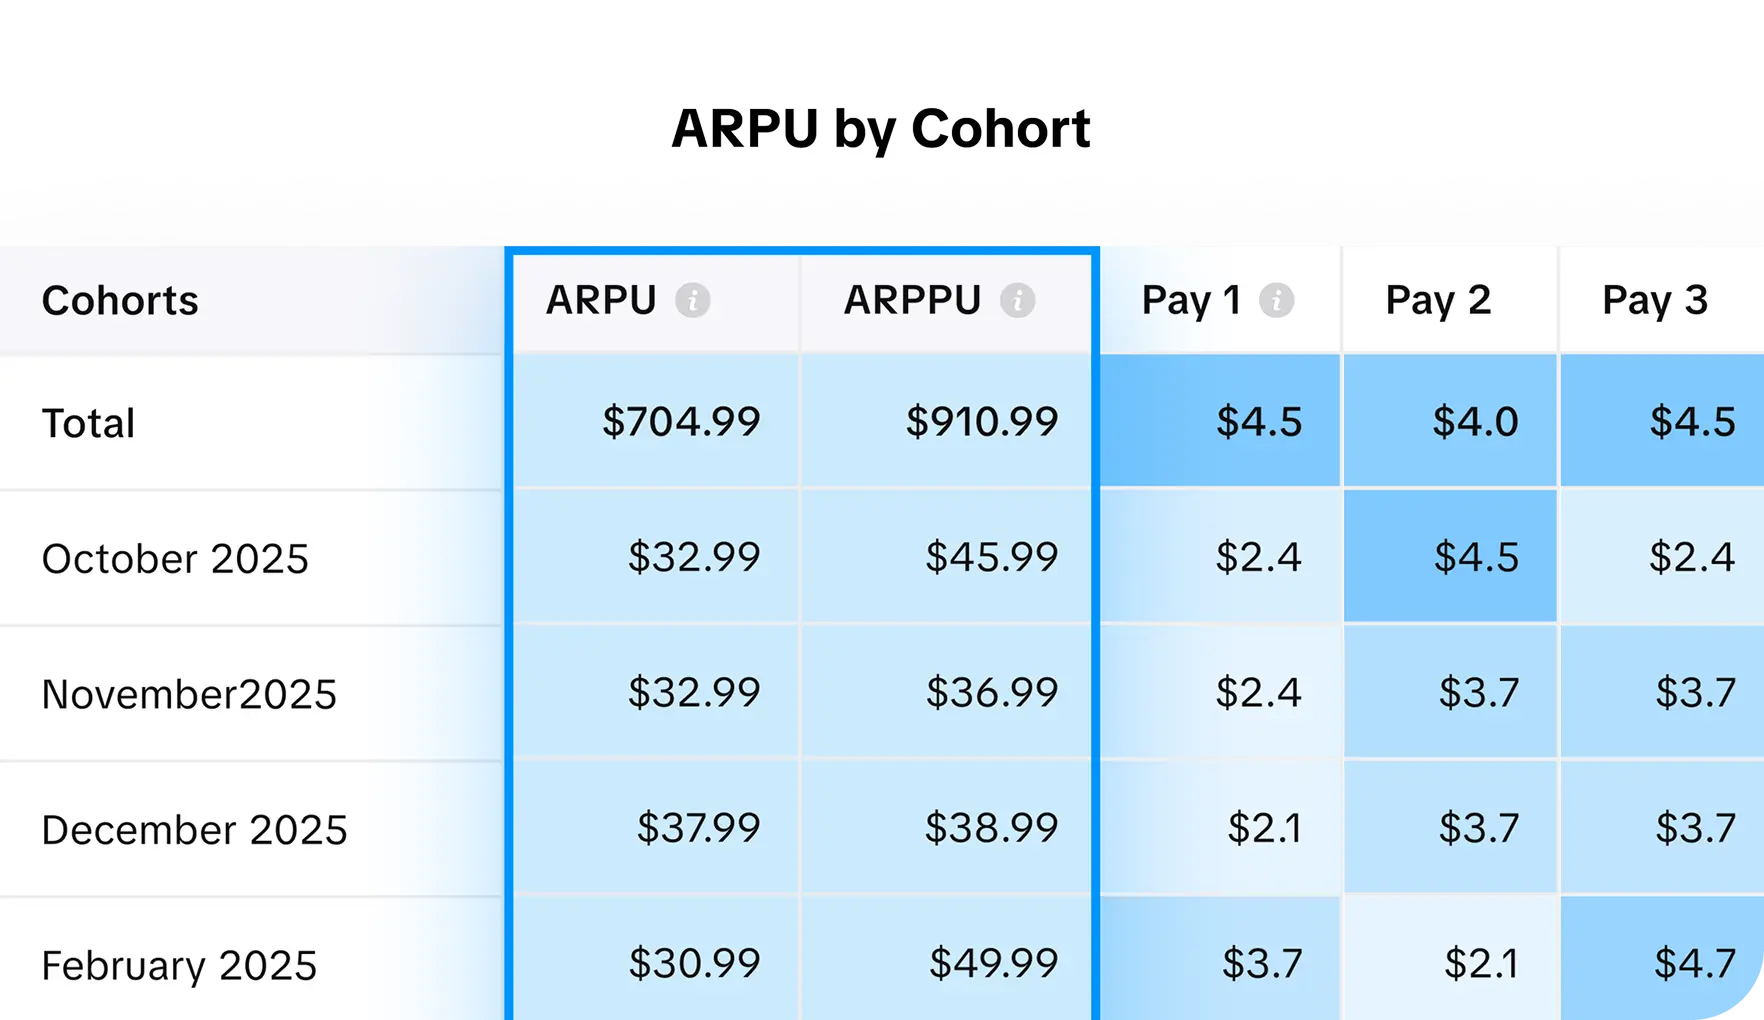The image size is (1764, 1020).
Task: Expand the February 2025 cohort row
Action: click(x=179, y=963)
